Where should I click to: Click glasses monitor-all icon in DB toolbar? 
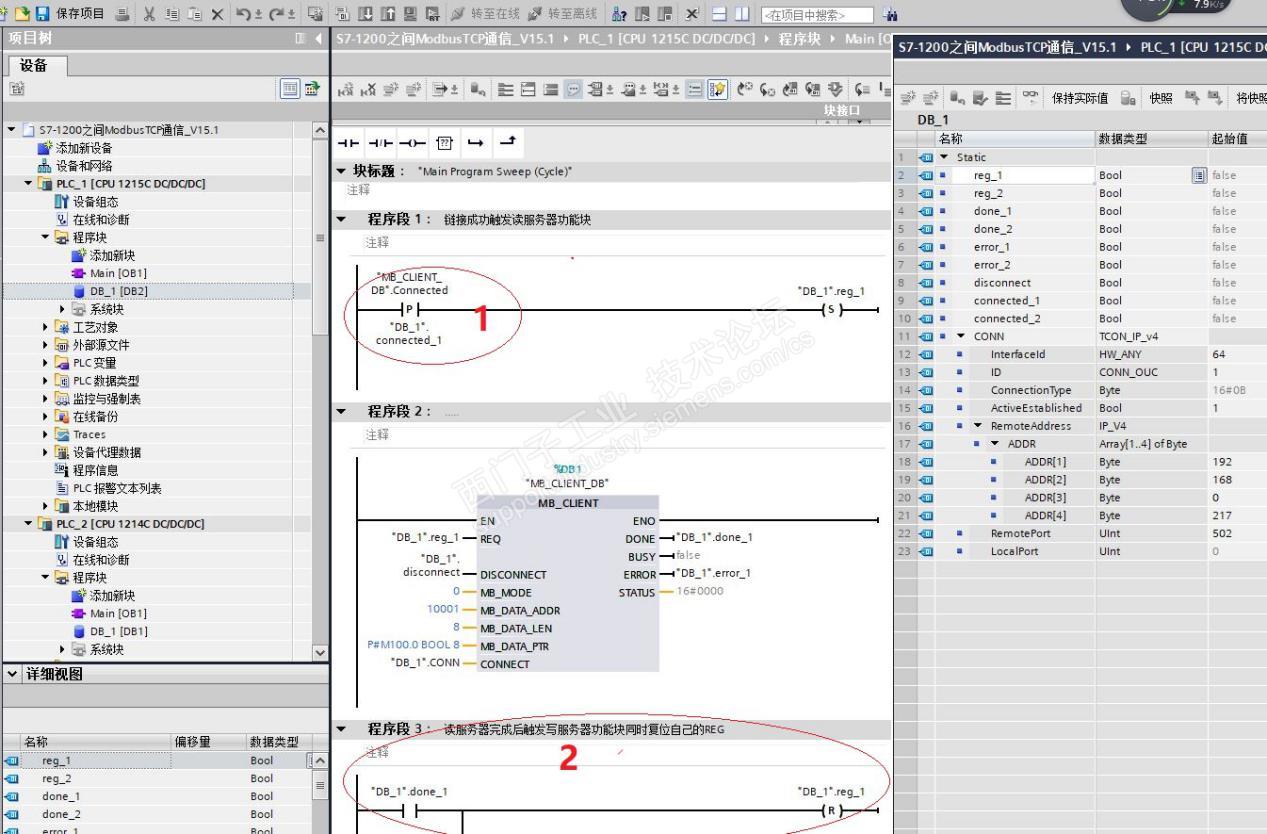click(1029, 96)
